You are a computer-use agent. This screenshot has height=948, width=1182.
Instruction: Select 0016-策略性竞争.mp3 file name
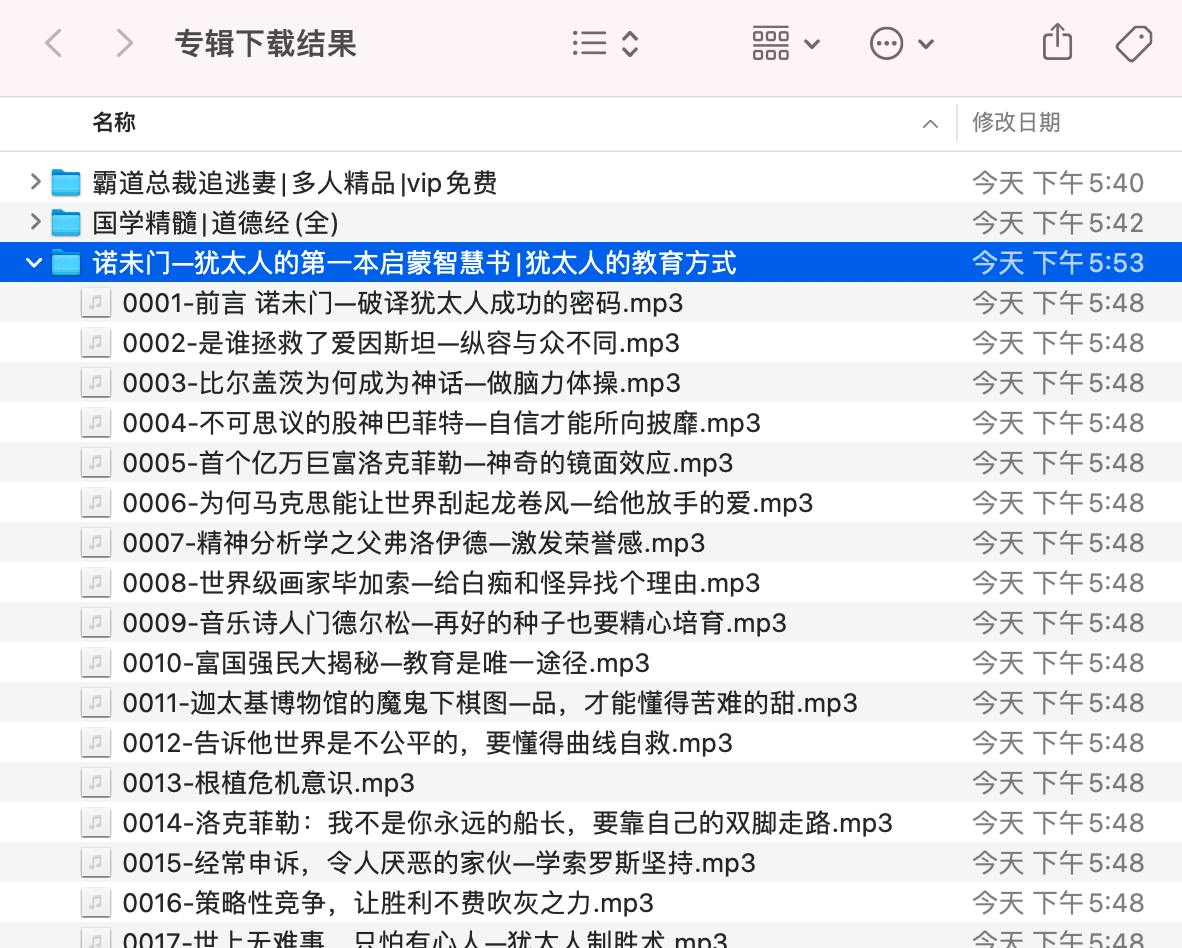[x=388, y=902]
